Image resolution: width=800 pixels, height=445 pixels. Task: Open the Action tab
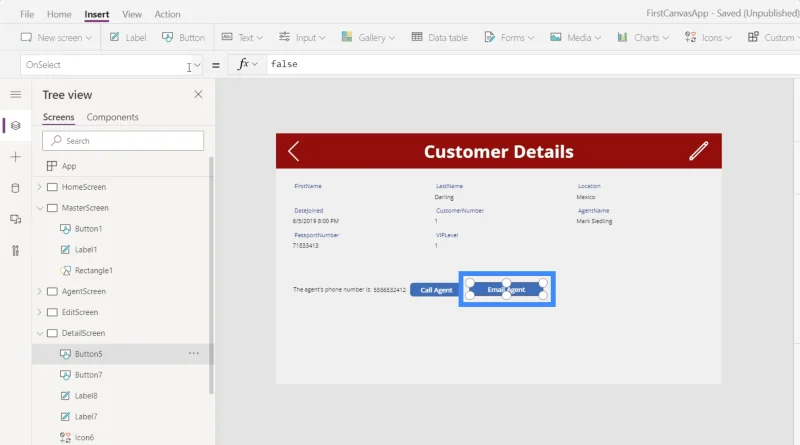(167, 14)
